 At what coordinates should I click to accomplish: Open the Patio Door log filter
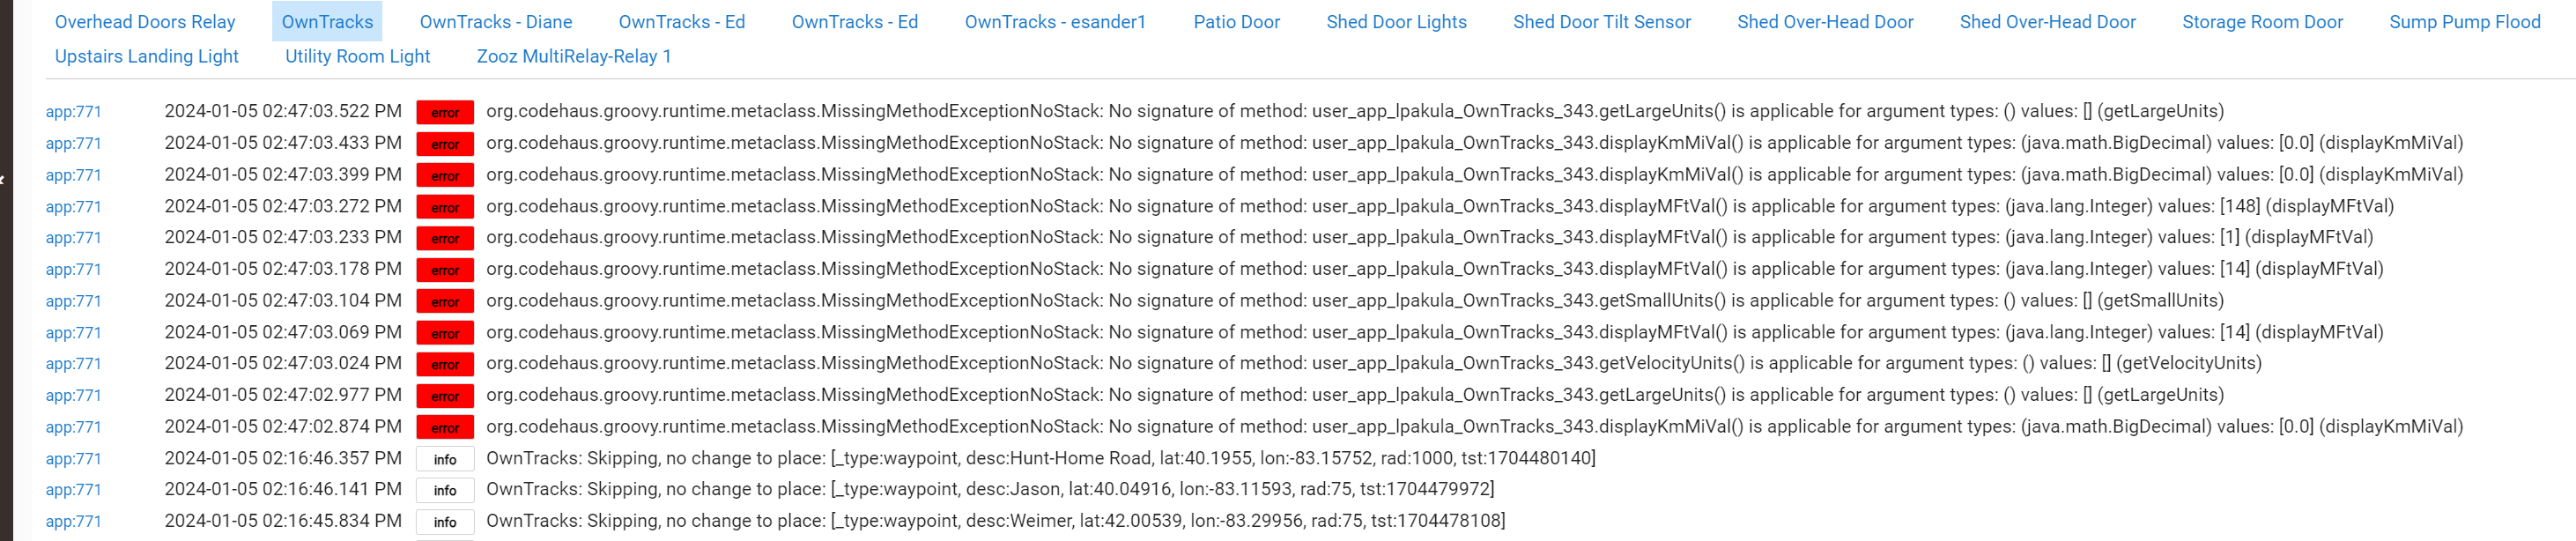(x=1236, y=22)
